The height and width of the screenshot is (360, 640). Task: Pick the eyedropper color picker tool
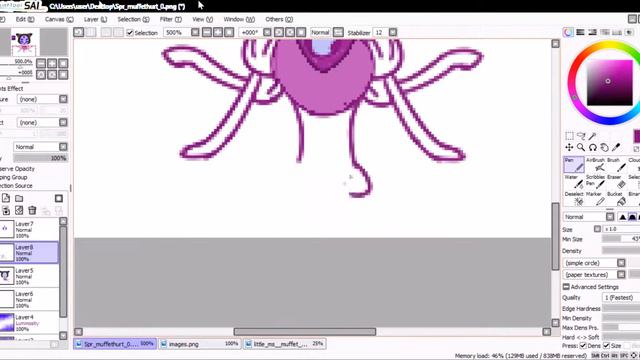(x=616, y=147)
